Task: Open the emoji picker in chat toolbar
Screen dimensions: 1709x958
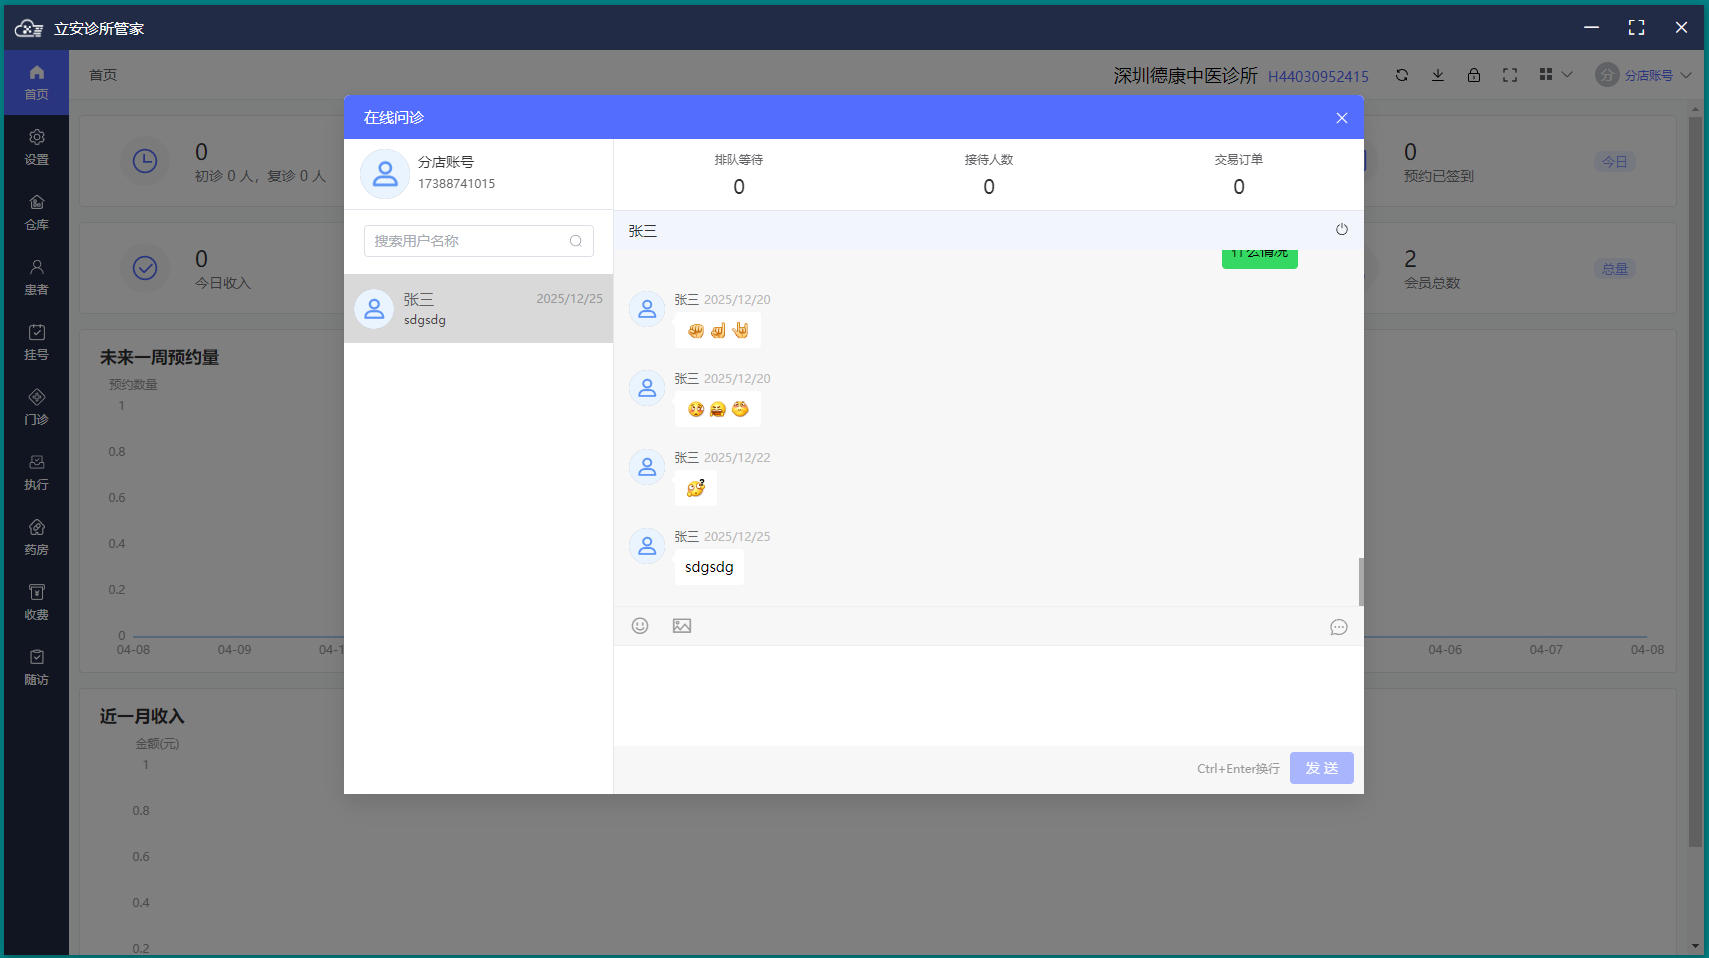Action: [x=640, y=626]
